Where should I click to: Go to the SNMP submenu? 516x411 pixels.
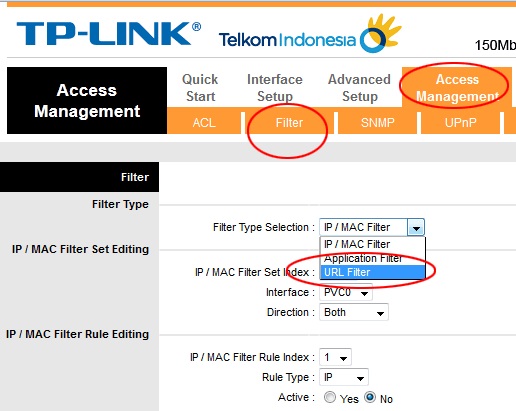(x=377, y=123)
